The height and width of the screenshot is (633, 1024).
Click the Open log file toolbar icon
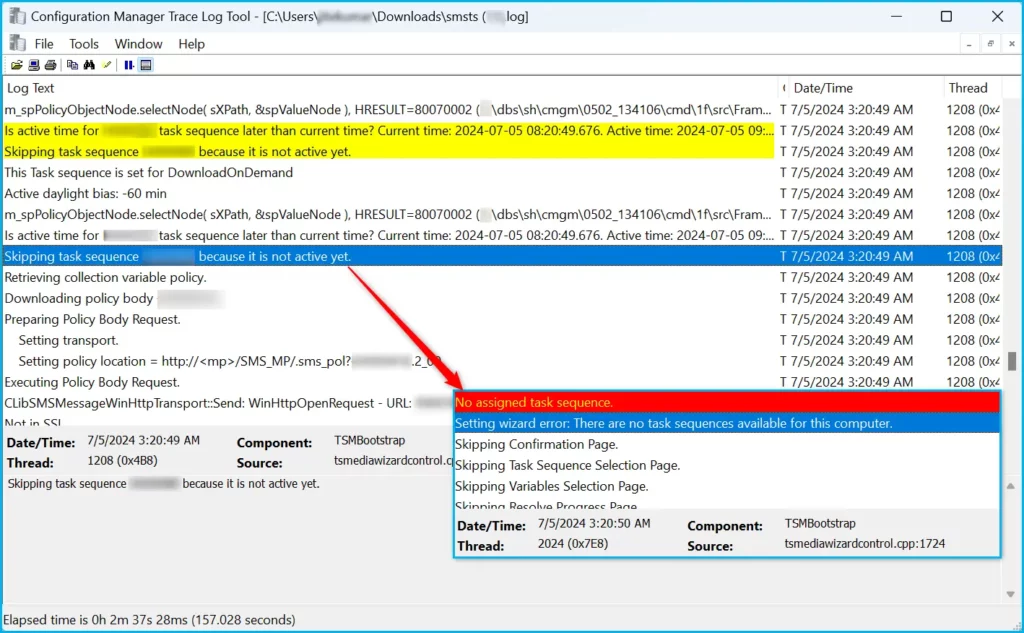16,65
